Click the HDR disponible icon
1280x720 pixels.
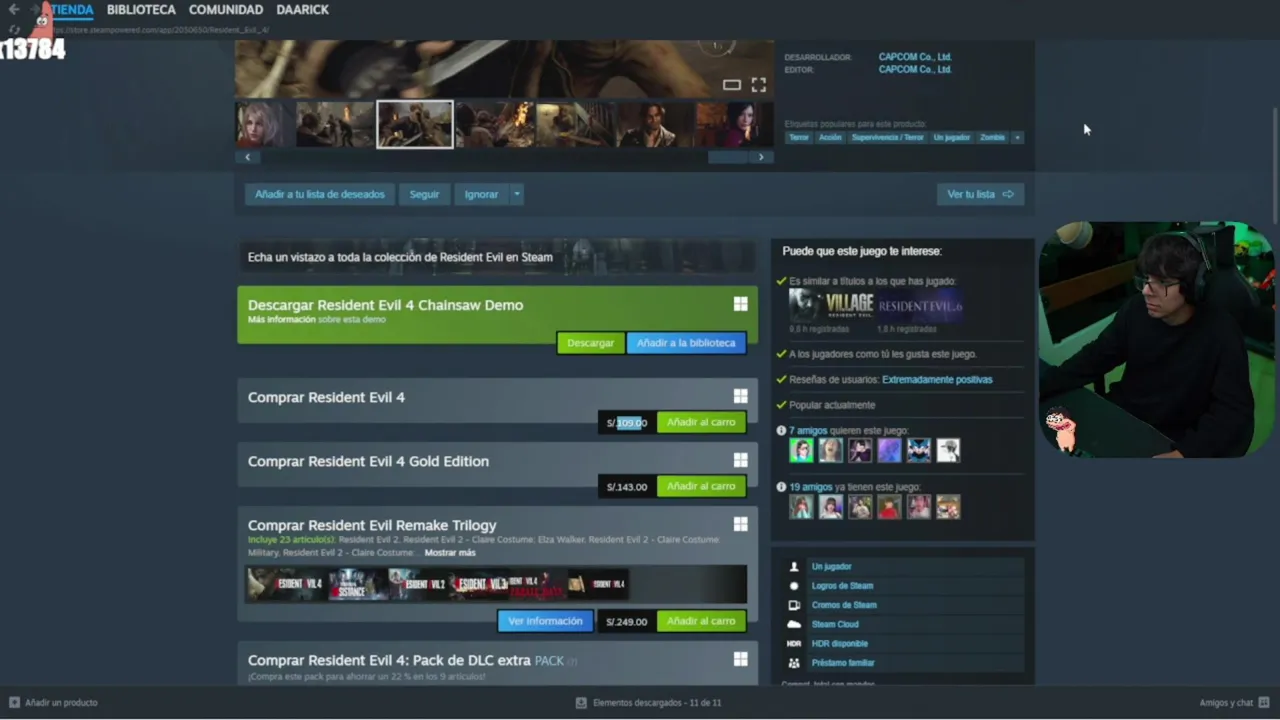[794, 643]
